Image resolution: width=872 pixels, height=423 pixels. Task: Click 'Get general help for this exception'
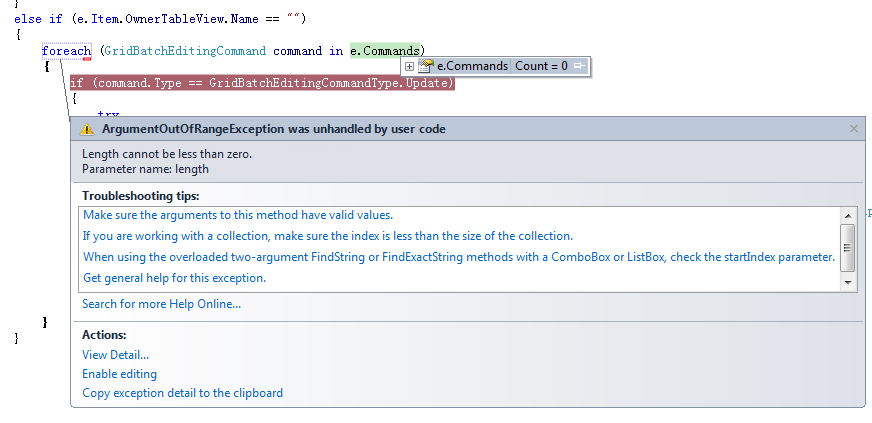point(174,278)
